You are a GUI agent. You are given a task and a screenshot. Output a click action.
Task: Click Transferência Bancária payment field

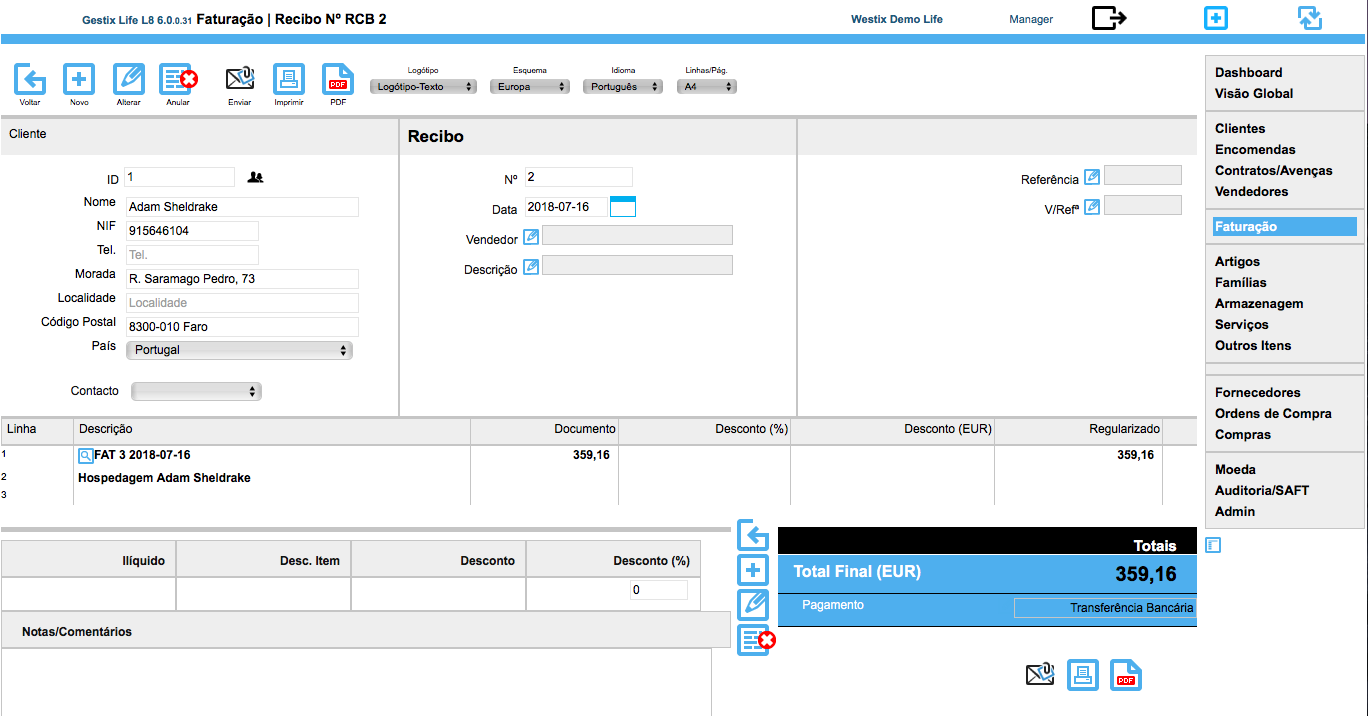pos(1105,608)
